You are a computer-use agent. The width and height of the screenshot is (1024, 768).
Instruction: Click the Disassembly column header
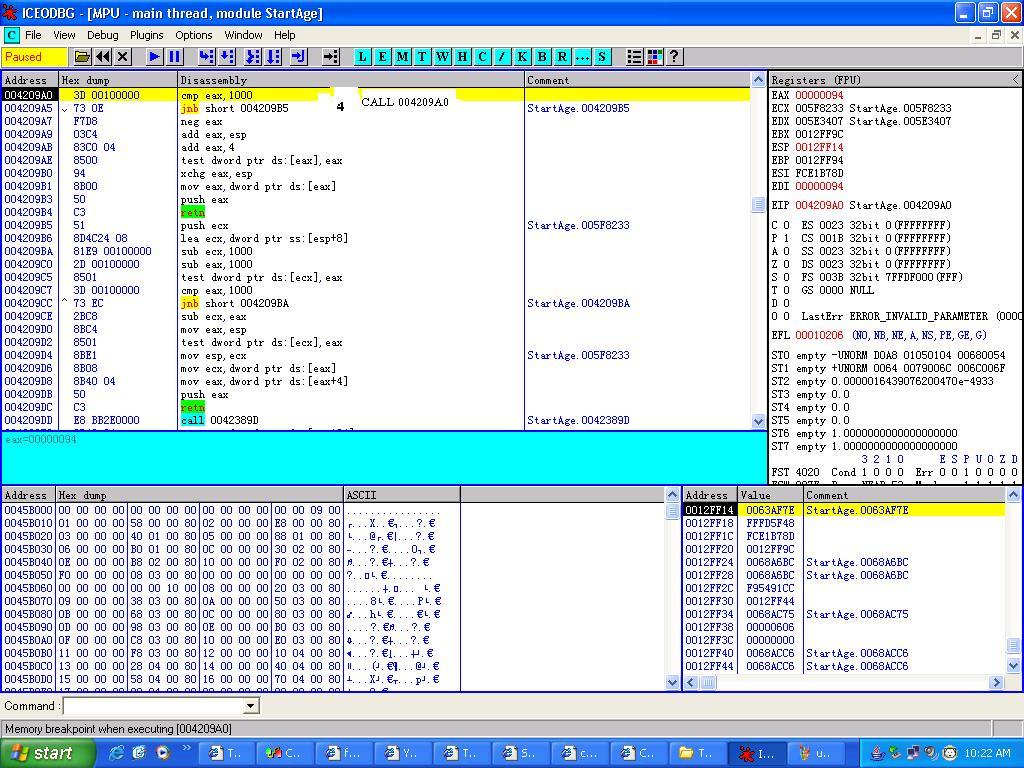351,80
